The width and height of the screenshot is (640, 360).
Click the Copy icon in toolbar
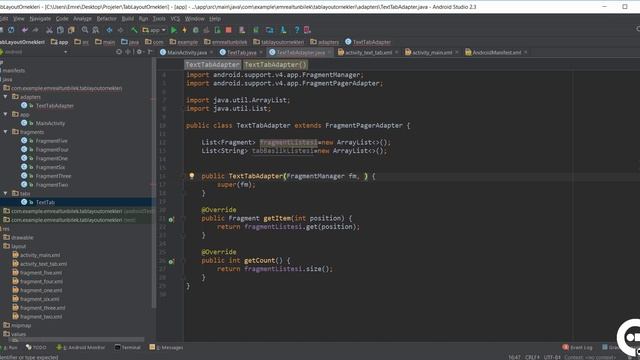tap(60, 30)
